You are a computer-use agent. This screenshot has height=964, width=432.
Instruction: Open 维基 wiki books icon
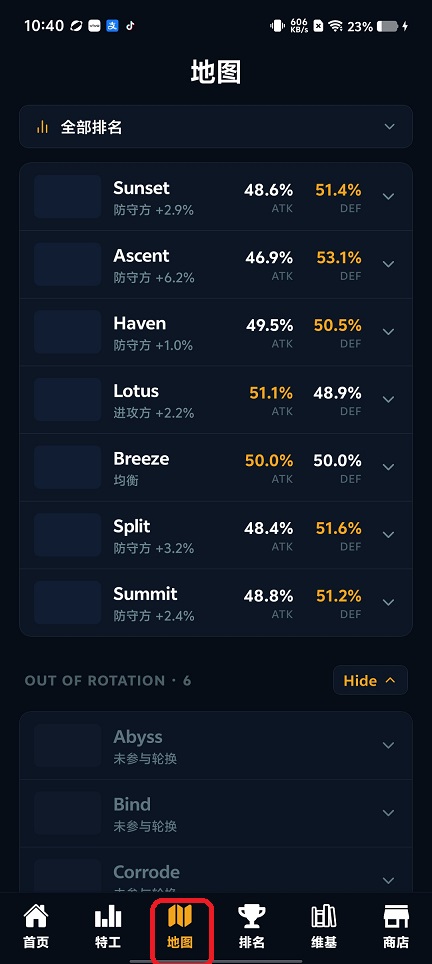coord(323,916)
